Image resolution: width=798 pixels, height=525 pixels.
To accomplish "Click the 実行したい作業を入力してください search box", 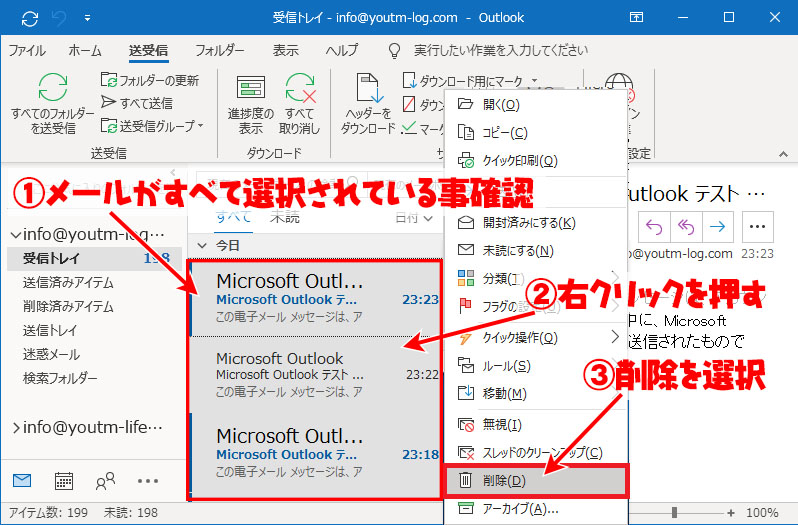I will pyautogui.click(x=501, y=50).
